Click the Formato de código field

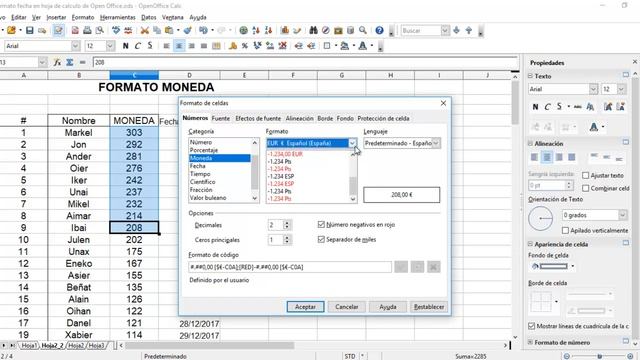pos(290,267)
